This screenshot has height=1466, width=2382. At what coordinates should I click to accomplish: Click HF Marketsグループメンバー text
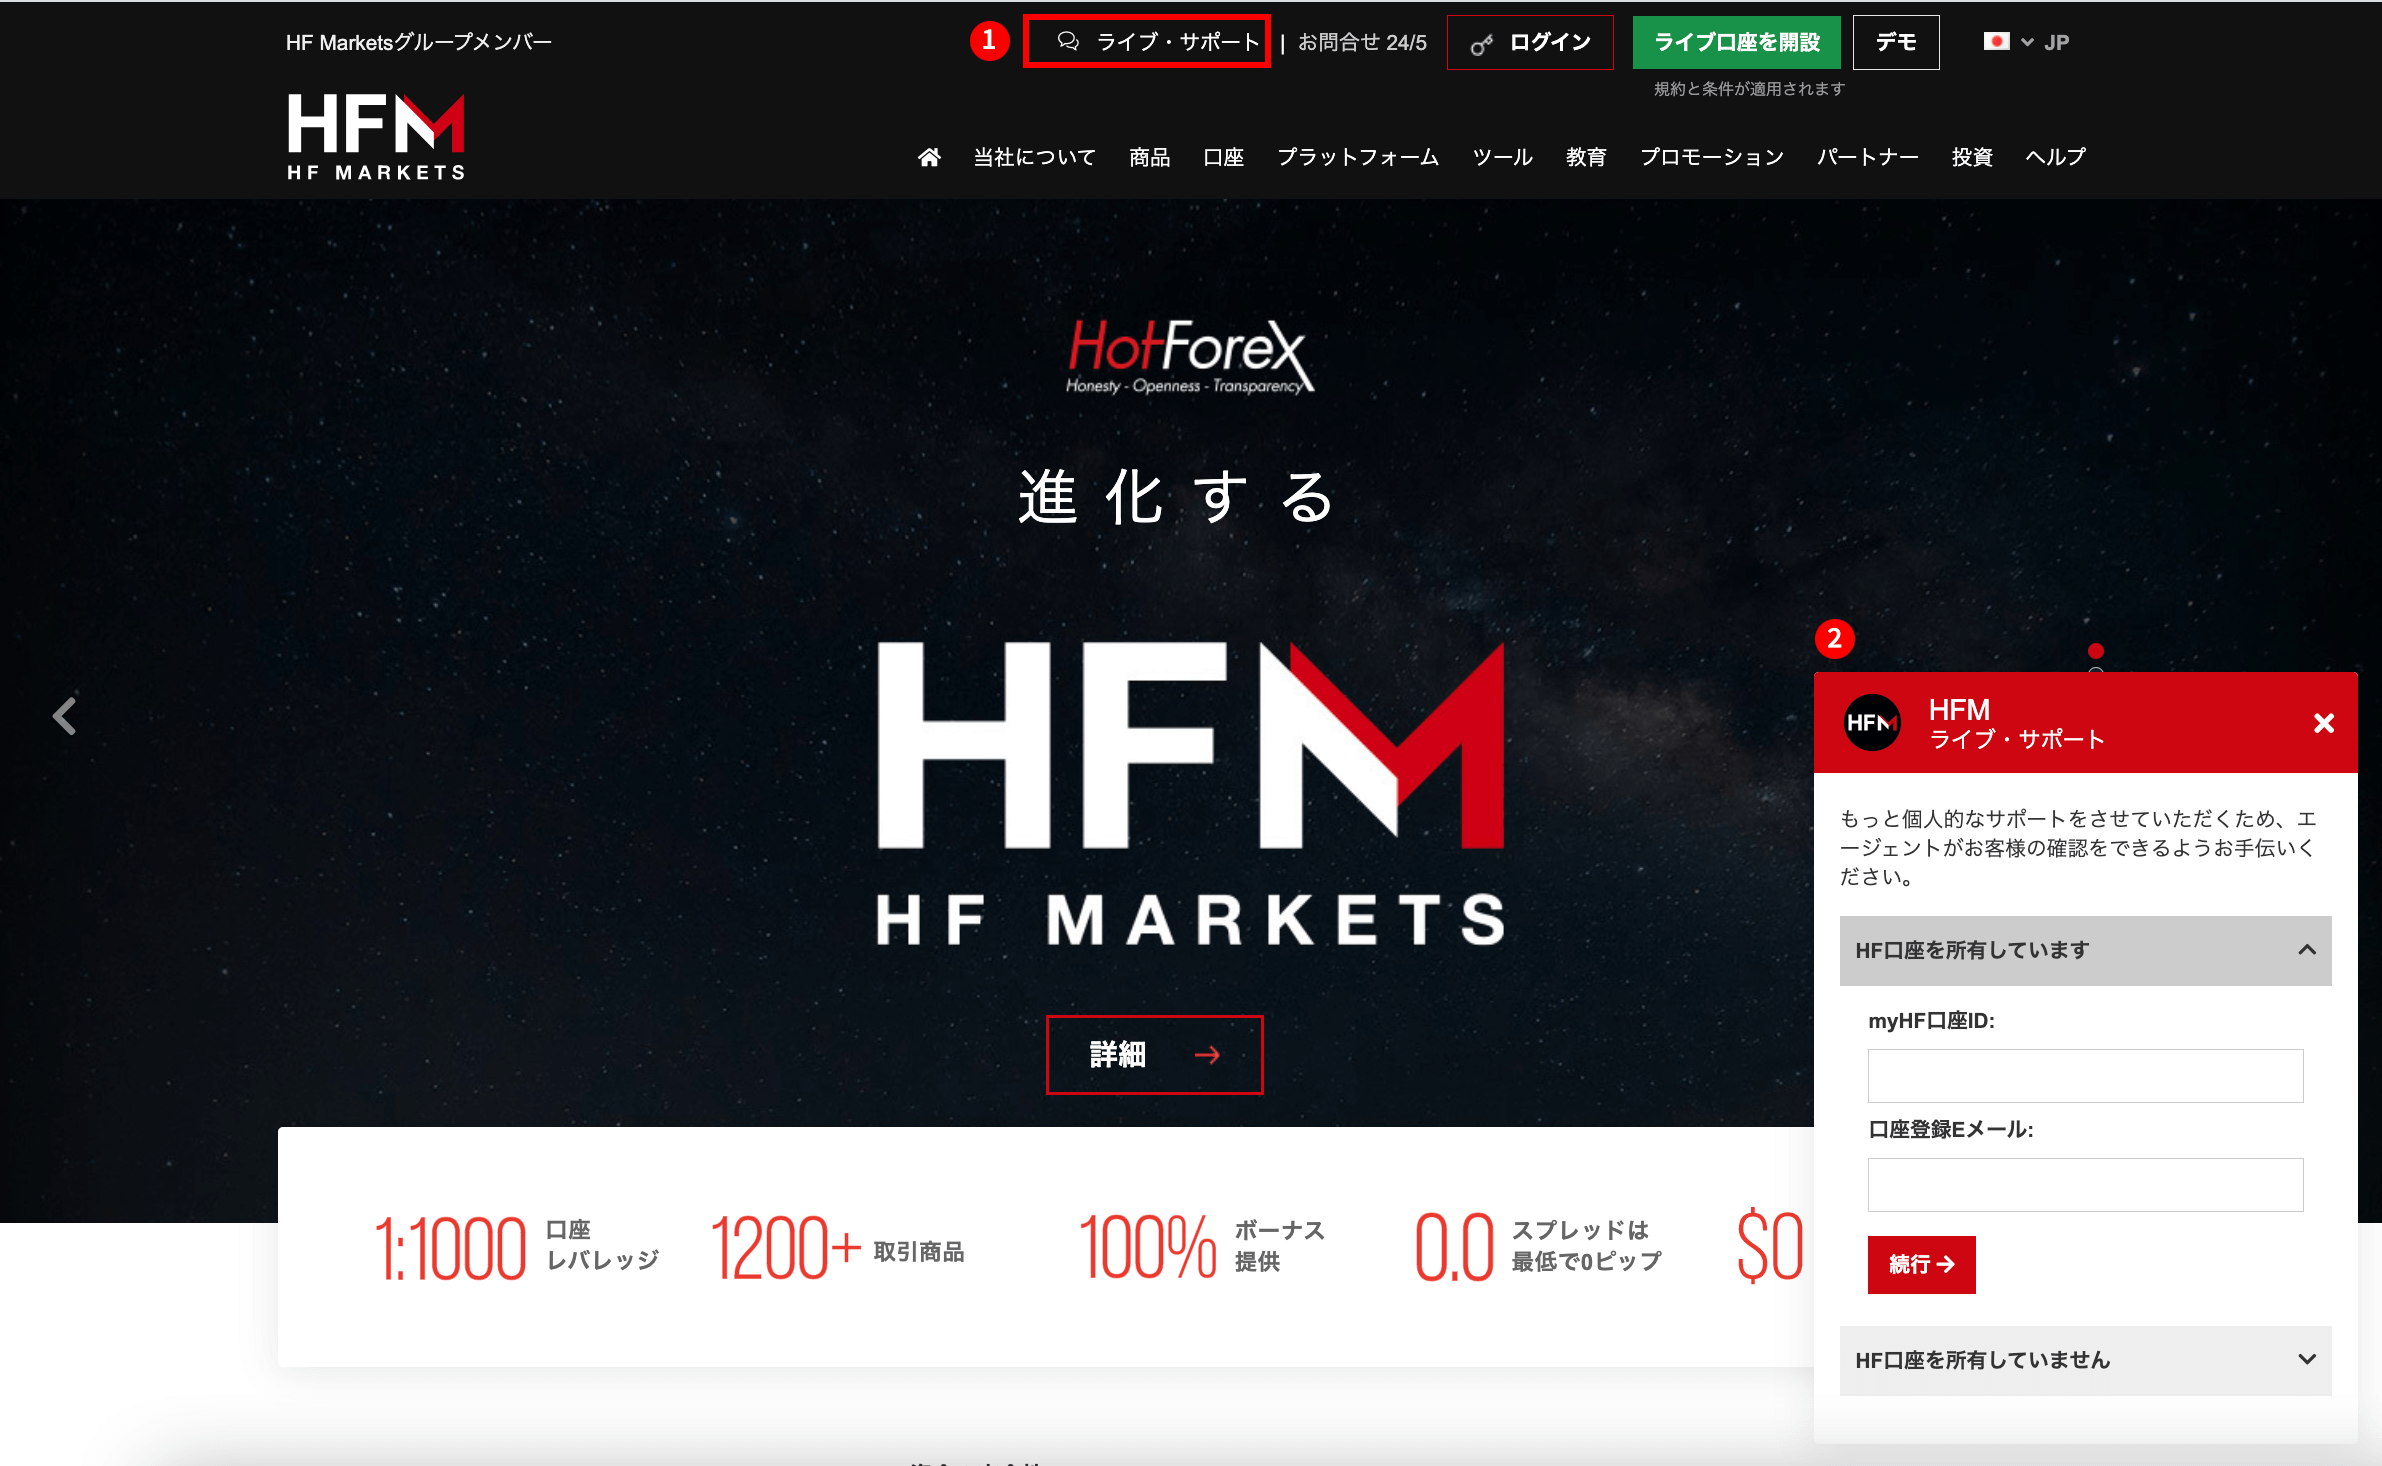419,42
